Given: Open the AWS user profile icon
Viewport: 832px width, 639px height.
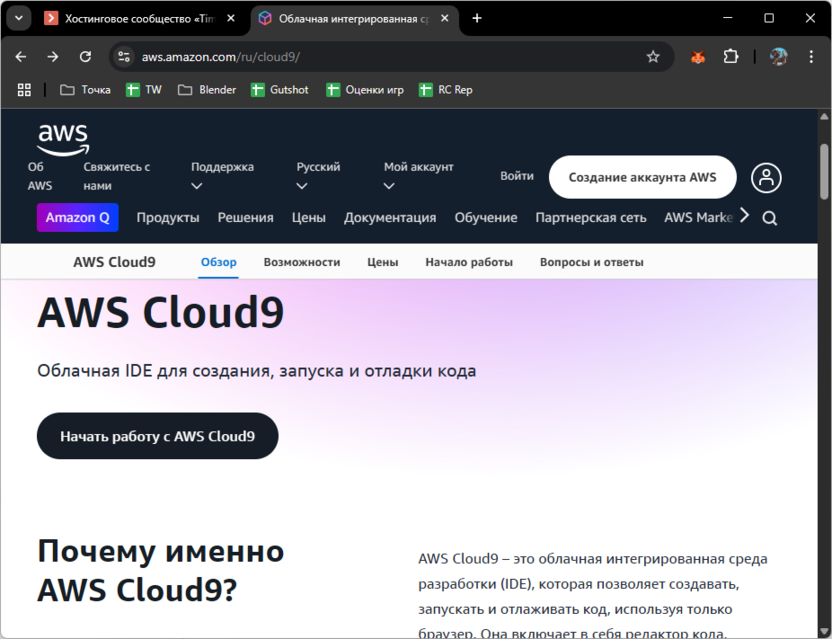Looking at the screenshot, I should [x=766, y=178].
